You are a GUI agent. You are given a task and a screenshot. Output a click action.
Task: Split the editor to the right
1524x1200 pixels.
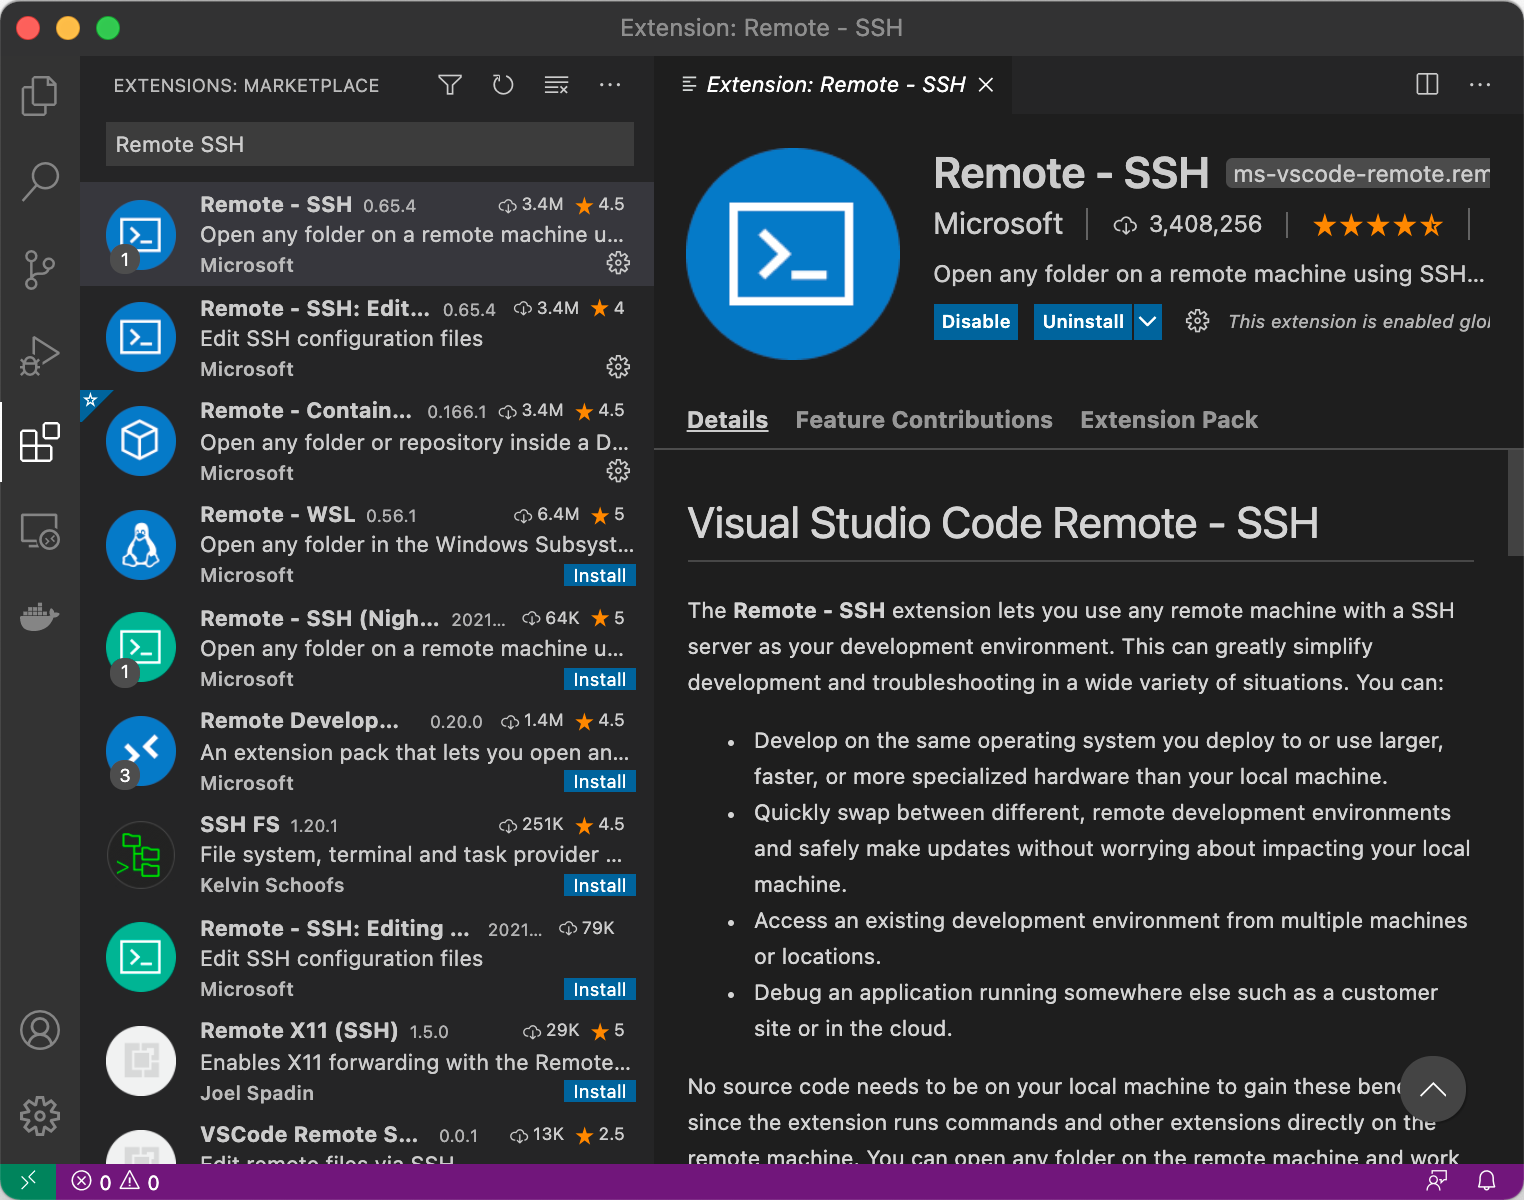pos(1427,84)
